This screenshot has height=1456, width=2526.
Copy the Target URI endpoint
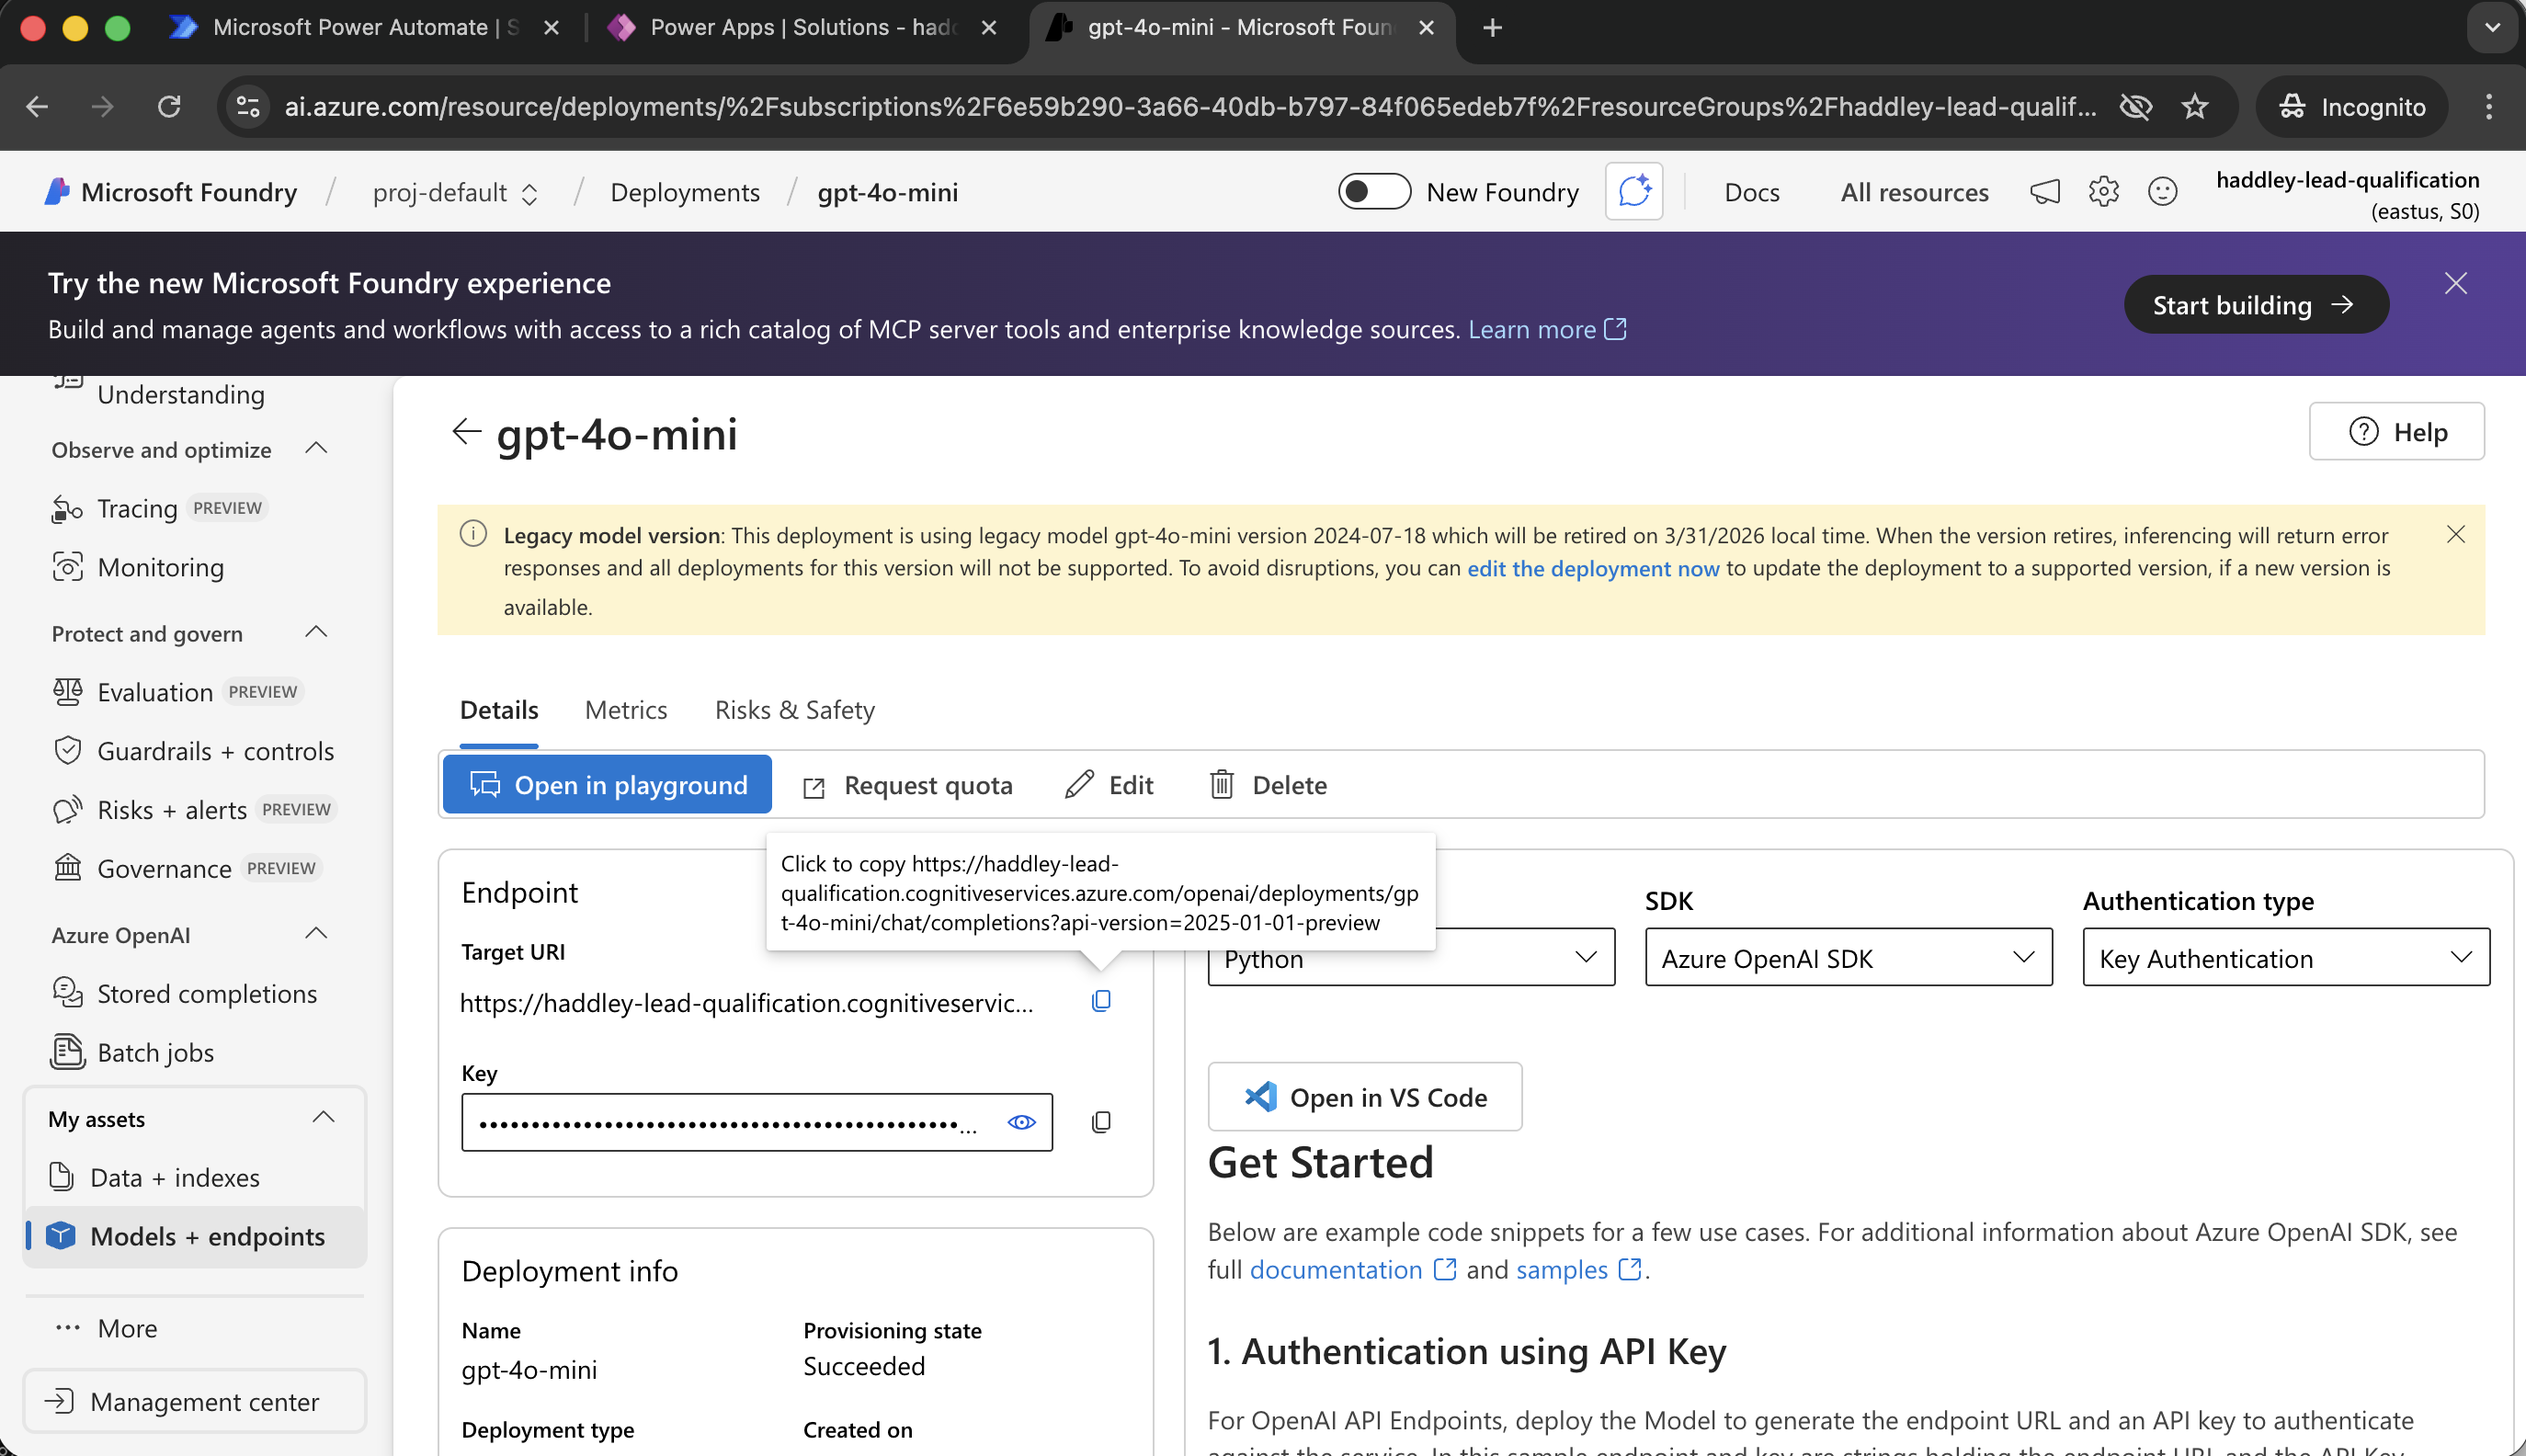1101,1000
